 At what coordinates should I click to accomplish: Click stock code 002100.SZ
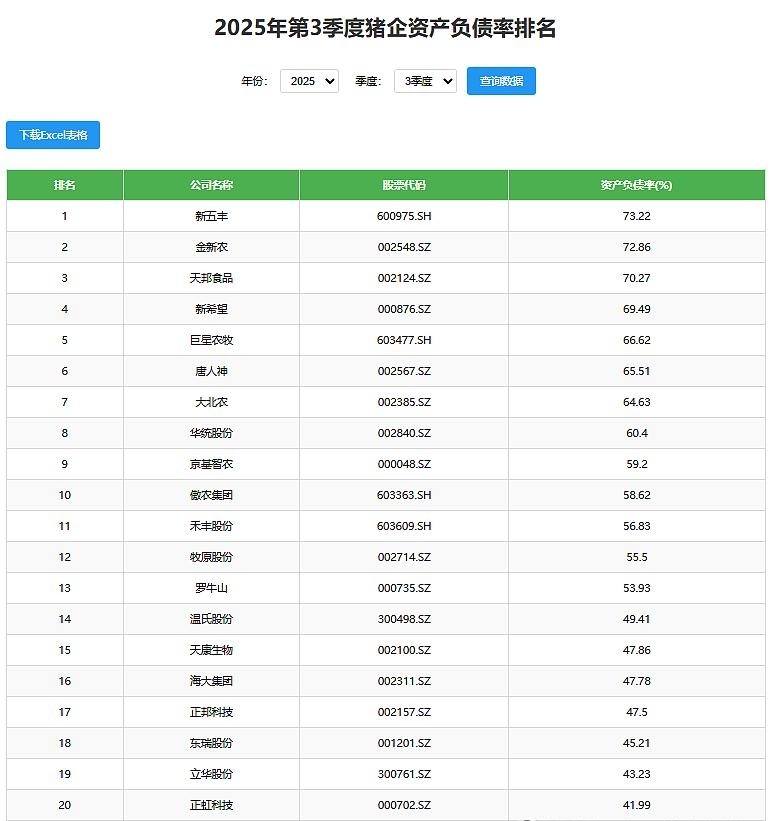click(404, 650)
